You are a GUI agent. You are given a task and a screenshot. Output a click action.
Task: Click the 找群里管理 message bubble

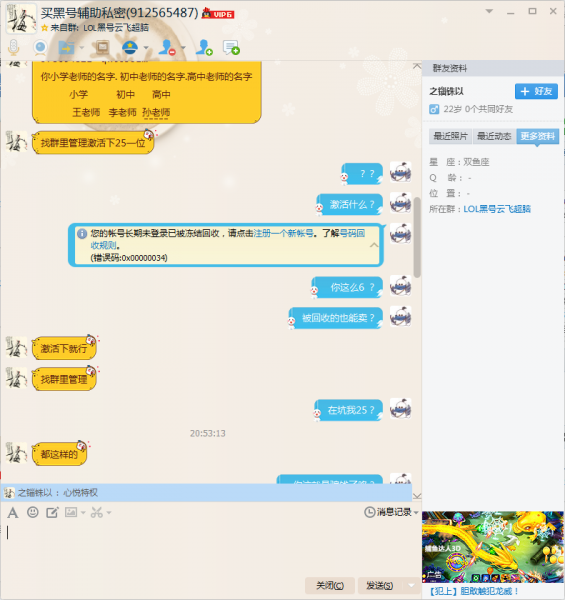pos(64,379)
